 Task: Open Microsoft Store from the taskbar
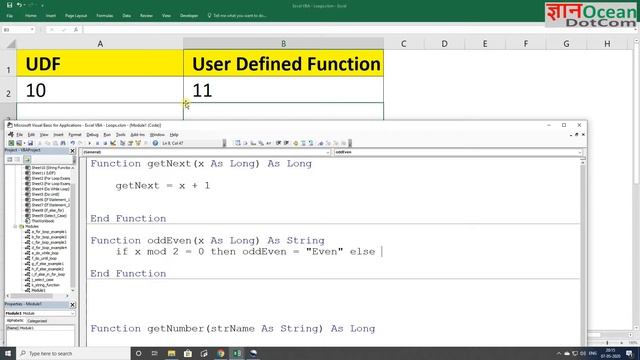(188, 353)
